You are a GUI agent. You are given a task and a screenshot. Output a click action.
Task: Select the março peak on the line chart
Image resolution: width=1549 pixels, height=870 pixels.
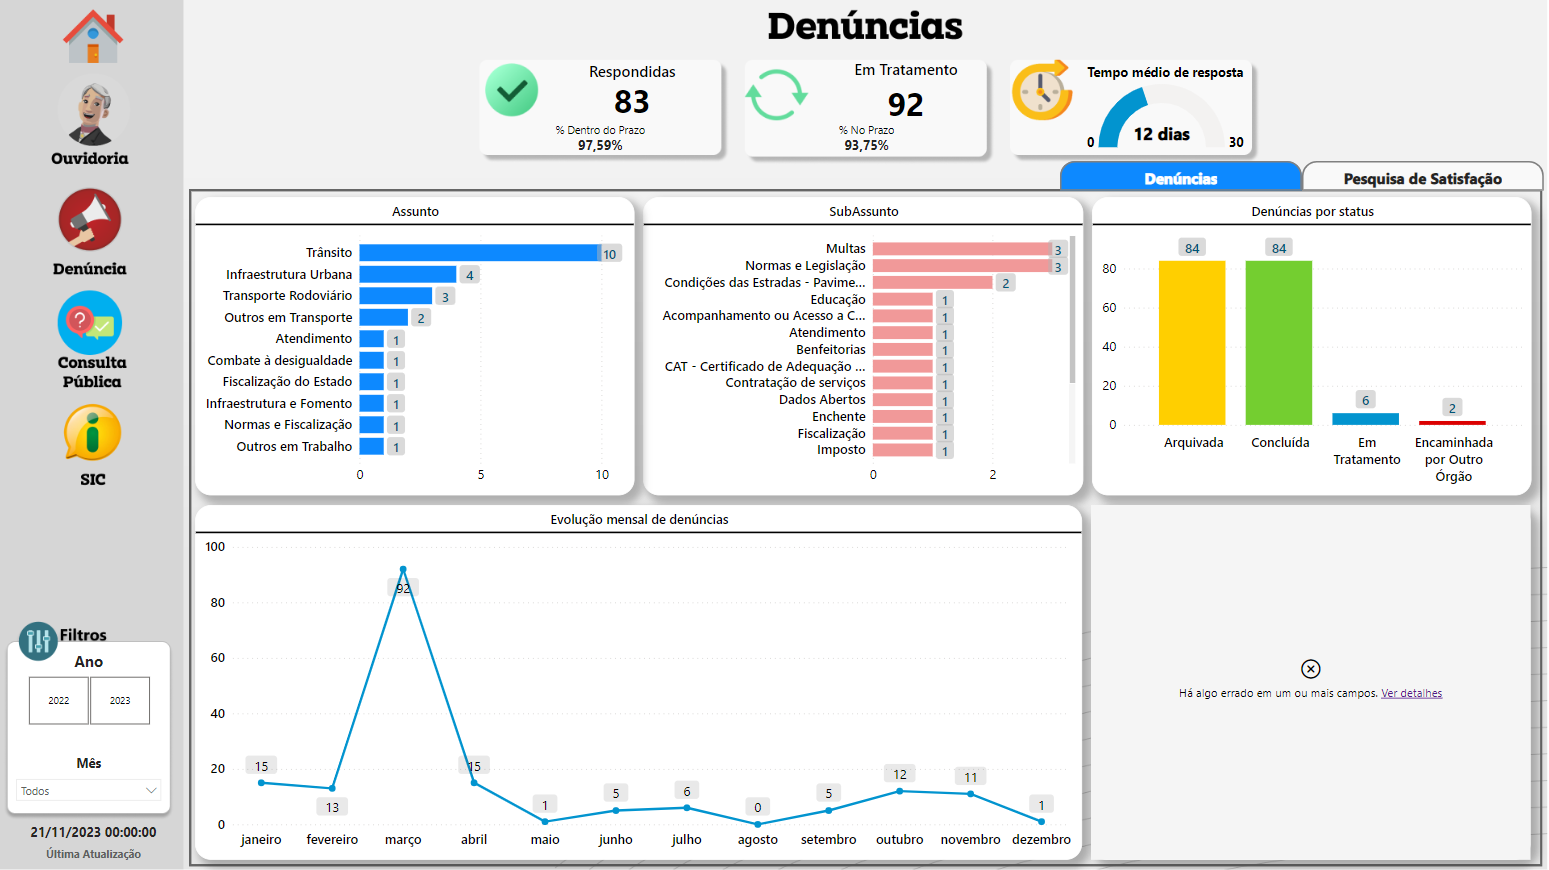[403, 570]
